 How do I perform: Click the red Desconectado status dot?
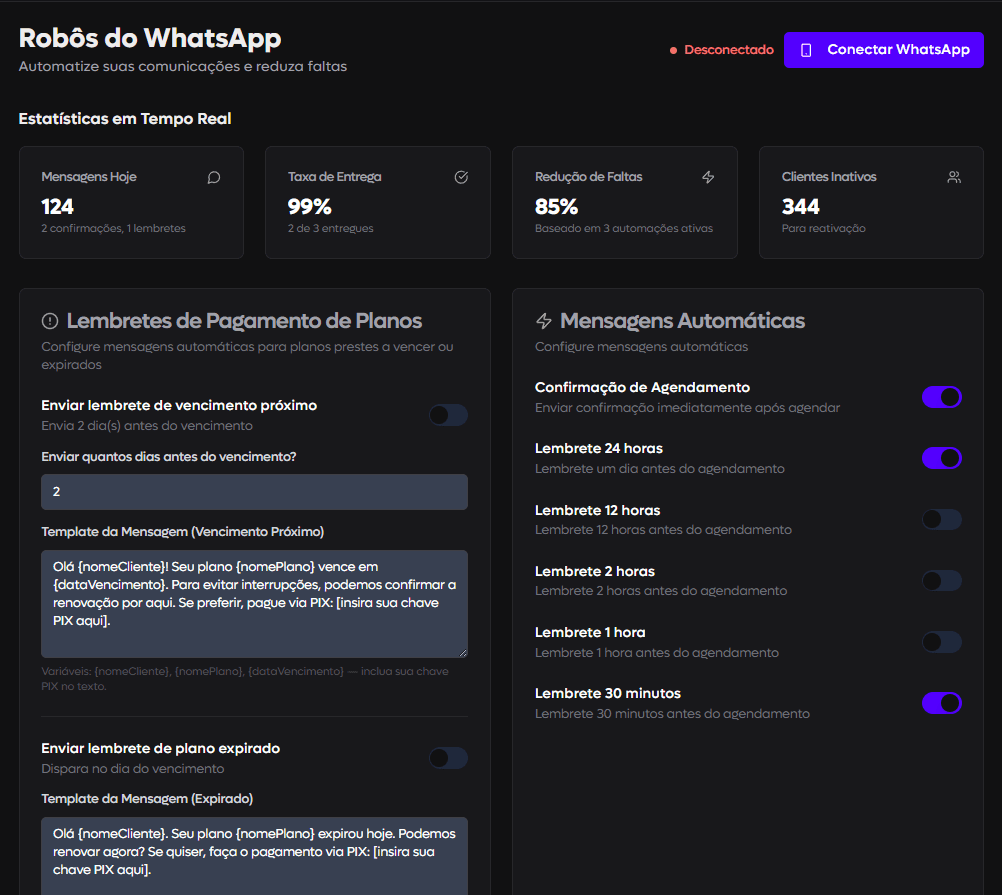(x=673, y=50)
